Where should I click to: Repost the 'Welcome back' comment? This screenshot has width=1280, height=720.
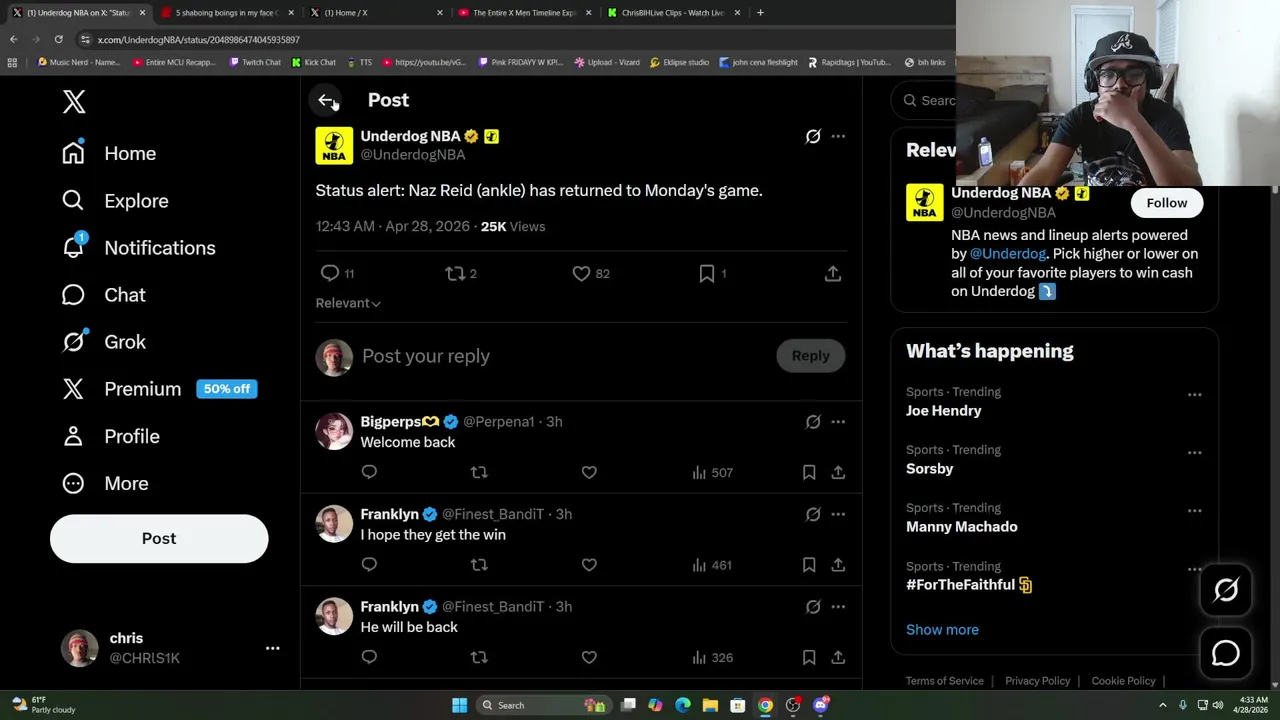pyautogui.click(x=479, y=472)
